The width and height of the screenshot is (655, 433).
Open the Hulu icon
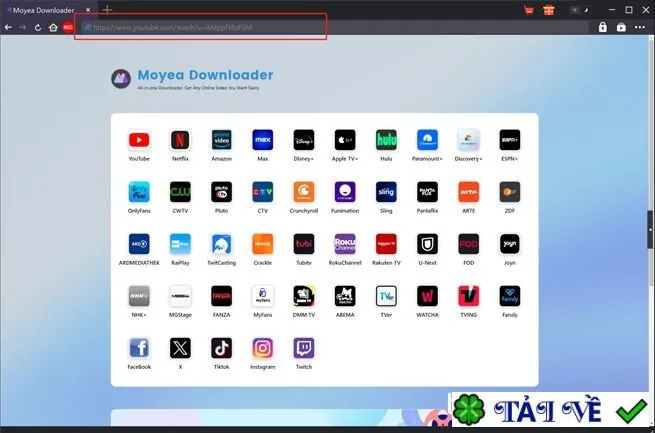tap(386, 140)
